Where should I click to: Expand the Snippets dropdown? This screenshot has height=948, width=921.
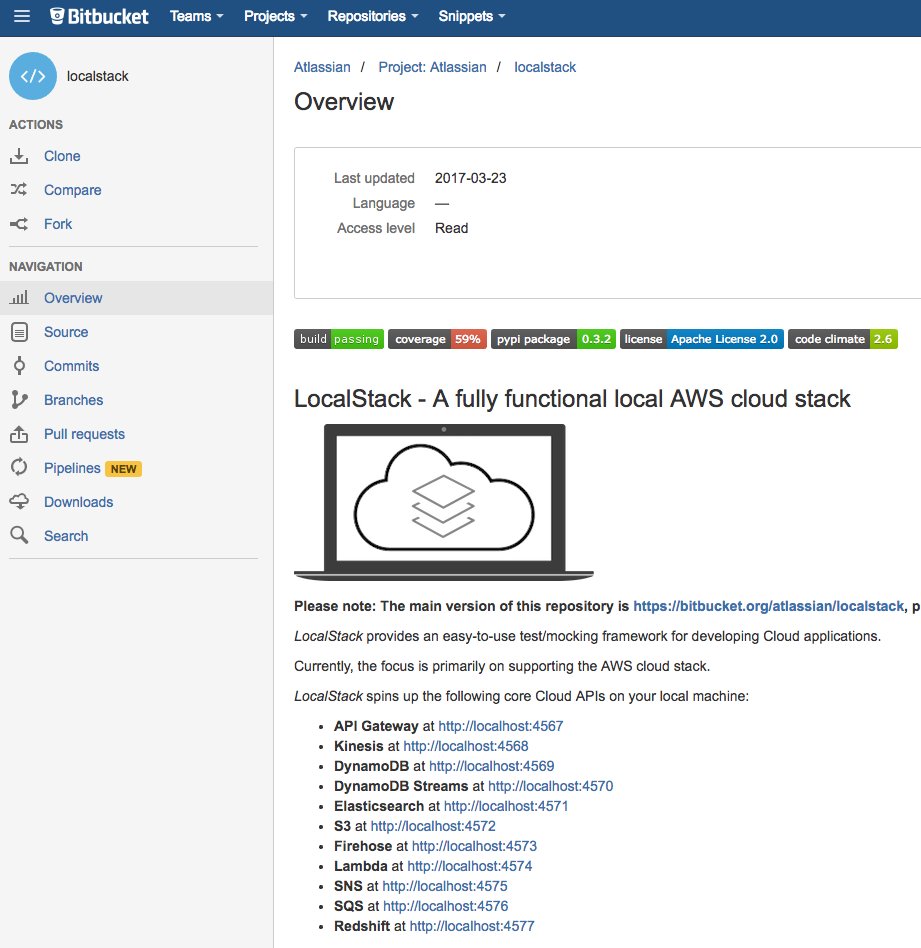[472, 16]
